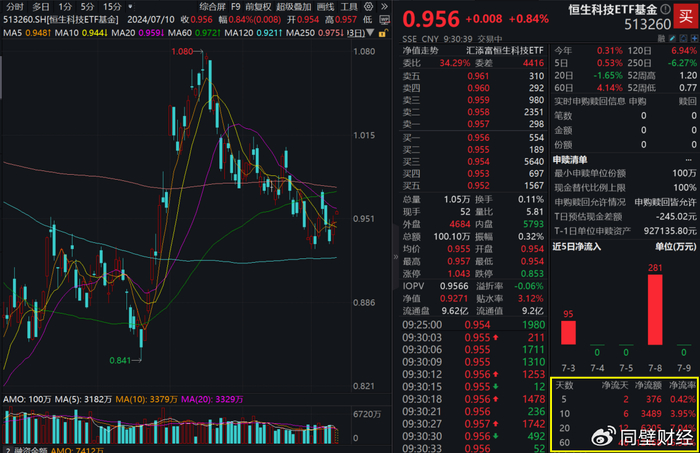Add to watchlist with blue plus icon
The height and width of the screenshot is (453, 700).
pos(694,39)
